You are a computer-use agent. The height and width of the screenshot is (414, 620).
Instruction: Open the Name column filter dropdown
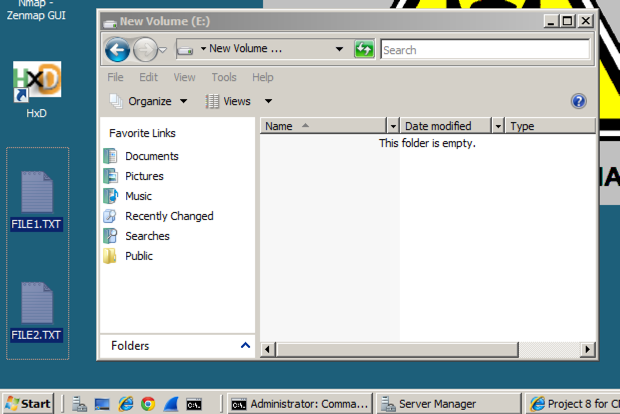393,126
